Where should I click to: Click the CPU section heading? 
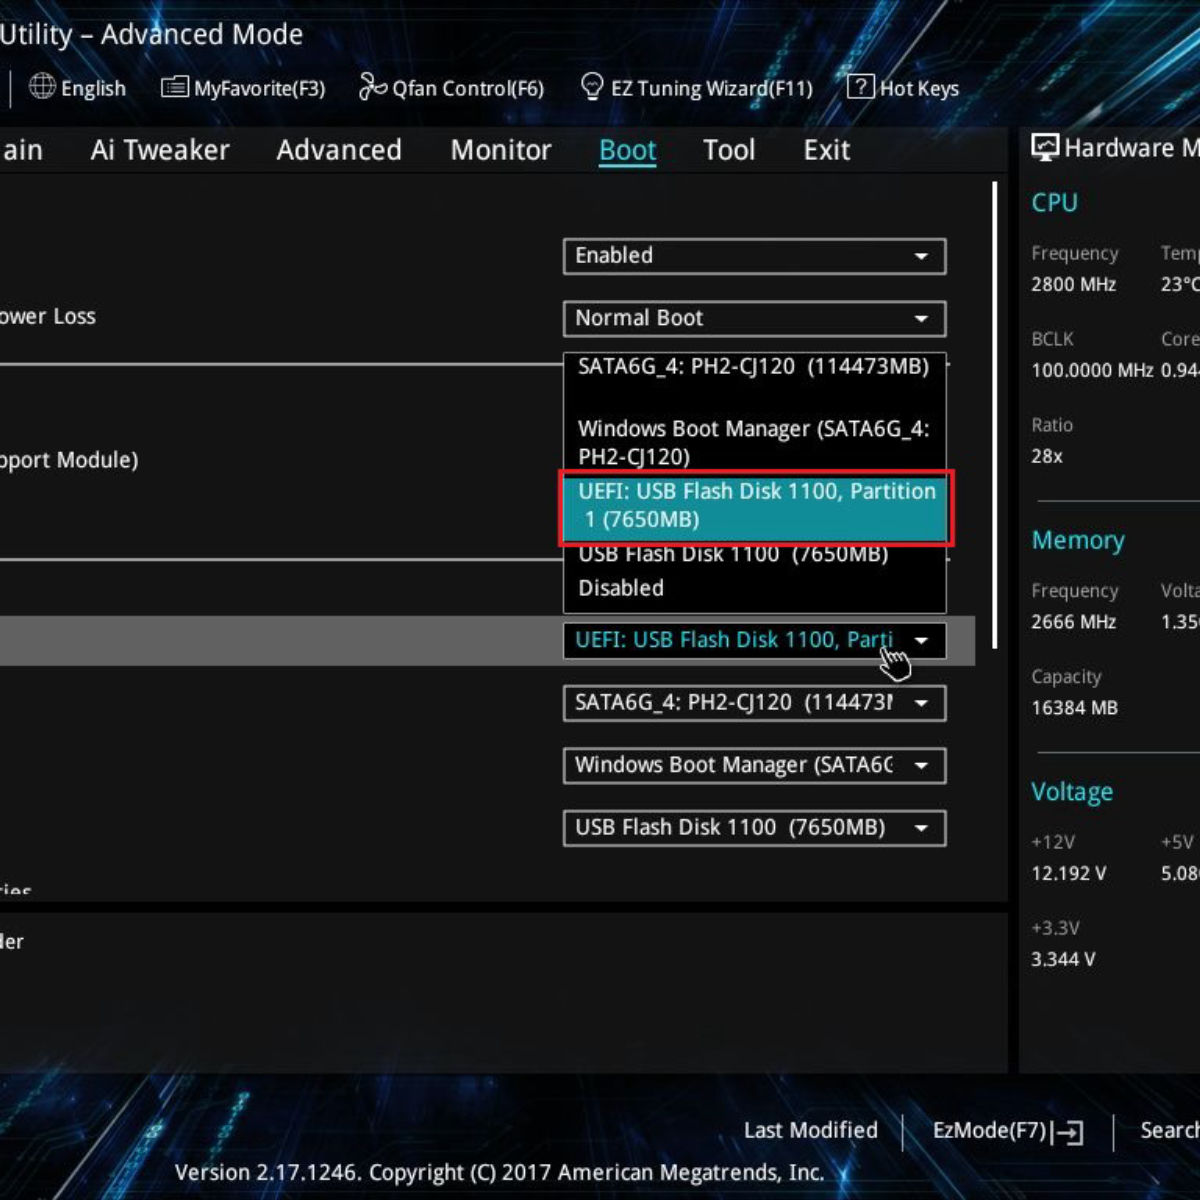point(1054,203)
